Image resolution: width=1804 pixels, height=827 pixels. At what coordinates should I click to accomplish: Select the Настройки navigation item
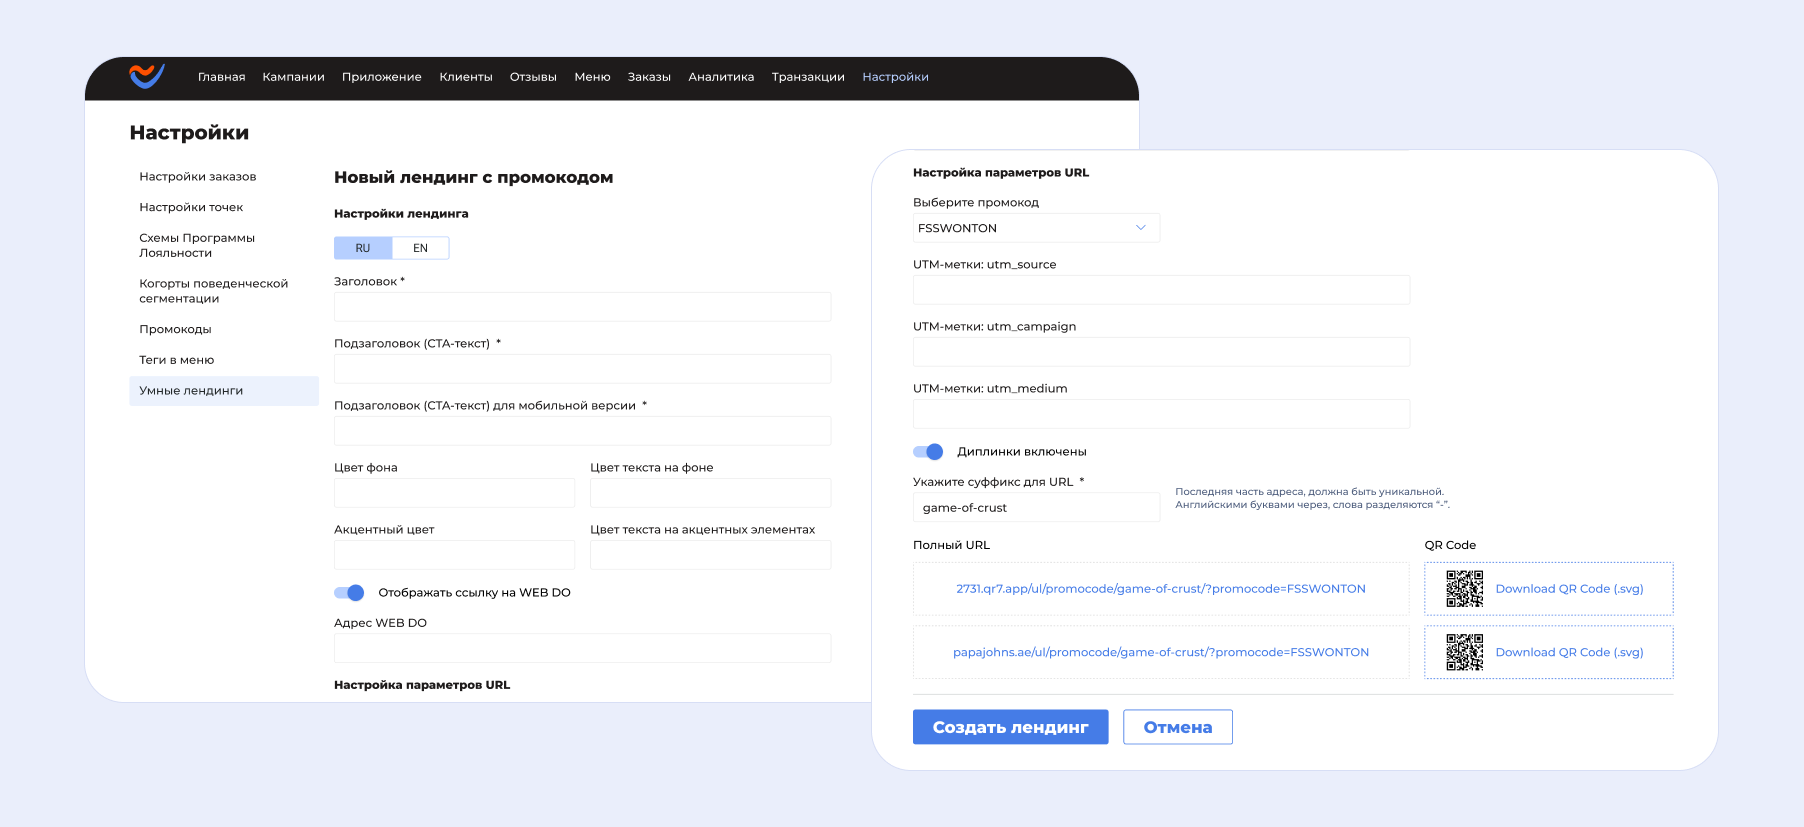click(x=895, y=77)
